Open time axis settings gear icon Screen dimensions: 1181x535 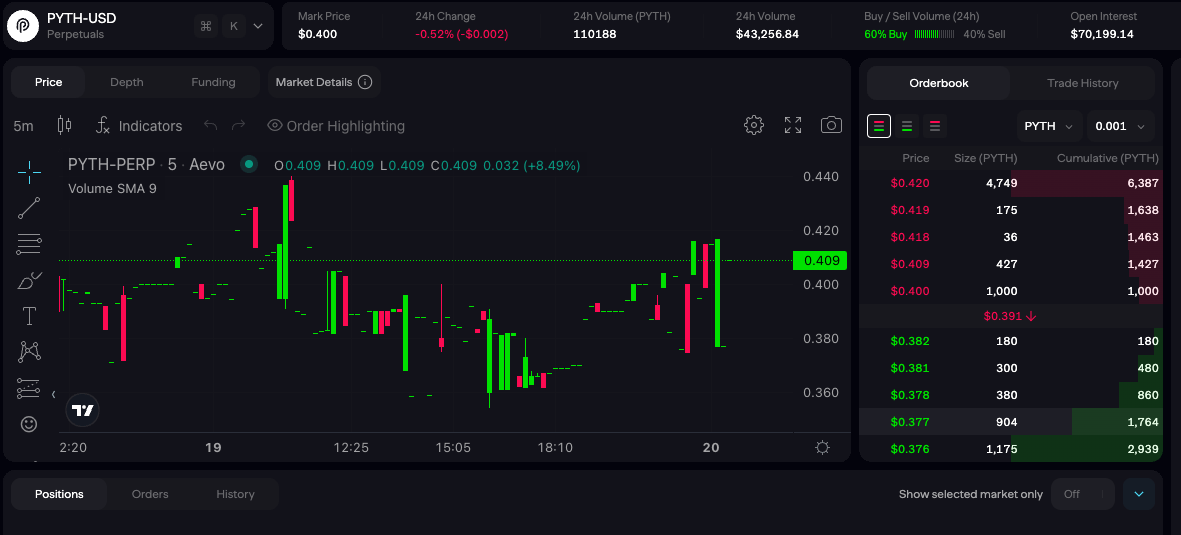pos(822,448)
